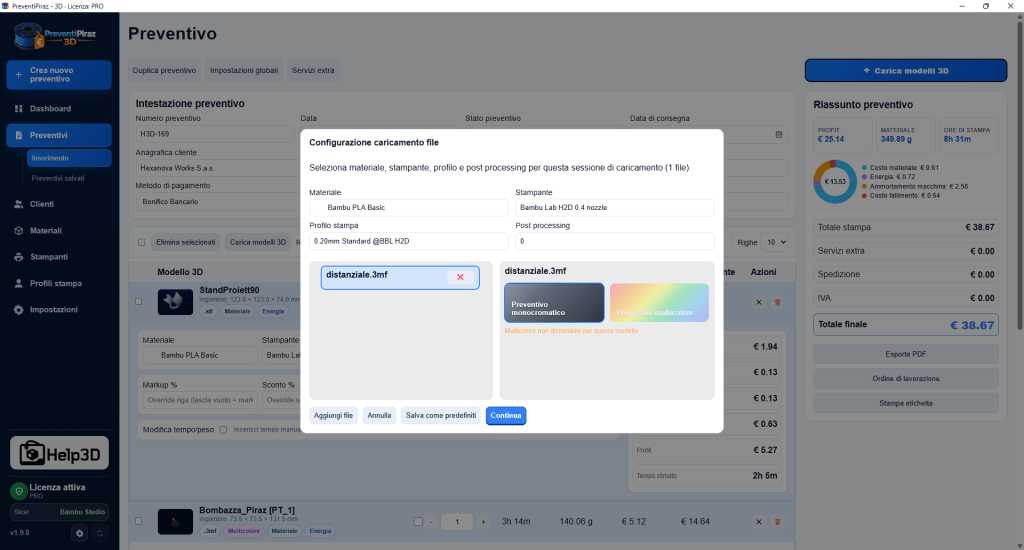Click the Stampanti printer icon
Image resolution: width=1024 pixels, height=550 pixels.
(18, 257)
